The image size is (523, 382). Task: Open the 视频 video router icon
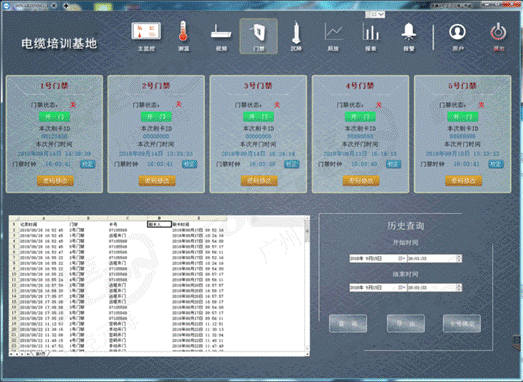coord(221,37)
